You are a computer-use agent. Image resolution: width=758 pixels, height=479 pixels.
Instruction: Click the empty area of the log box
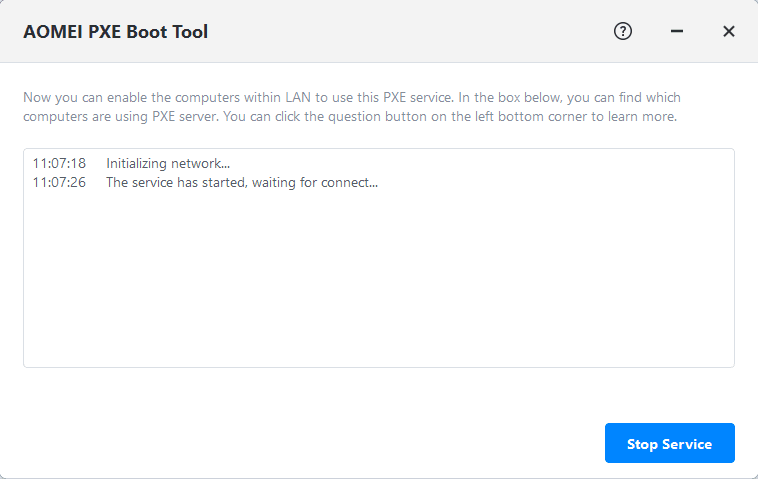tap(378, 280)
